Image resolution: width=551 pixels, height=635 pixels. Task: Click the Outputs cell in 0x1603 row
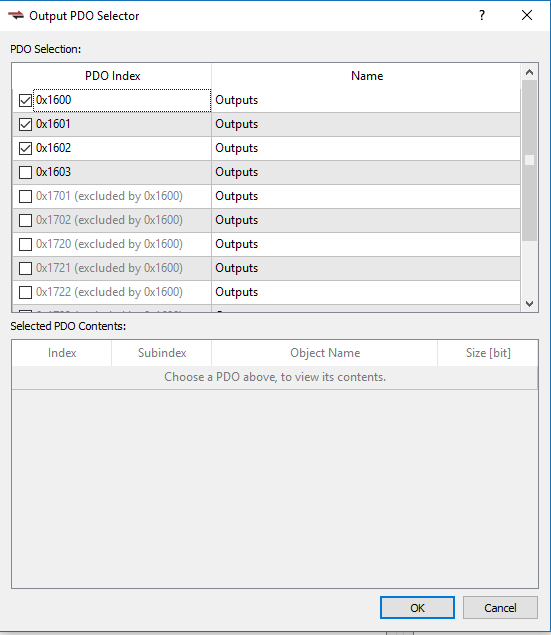click(366, 172)
